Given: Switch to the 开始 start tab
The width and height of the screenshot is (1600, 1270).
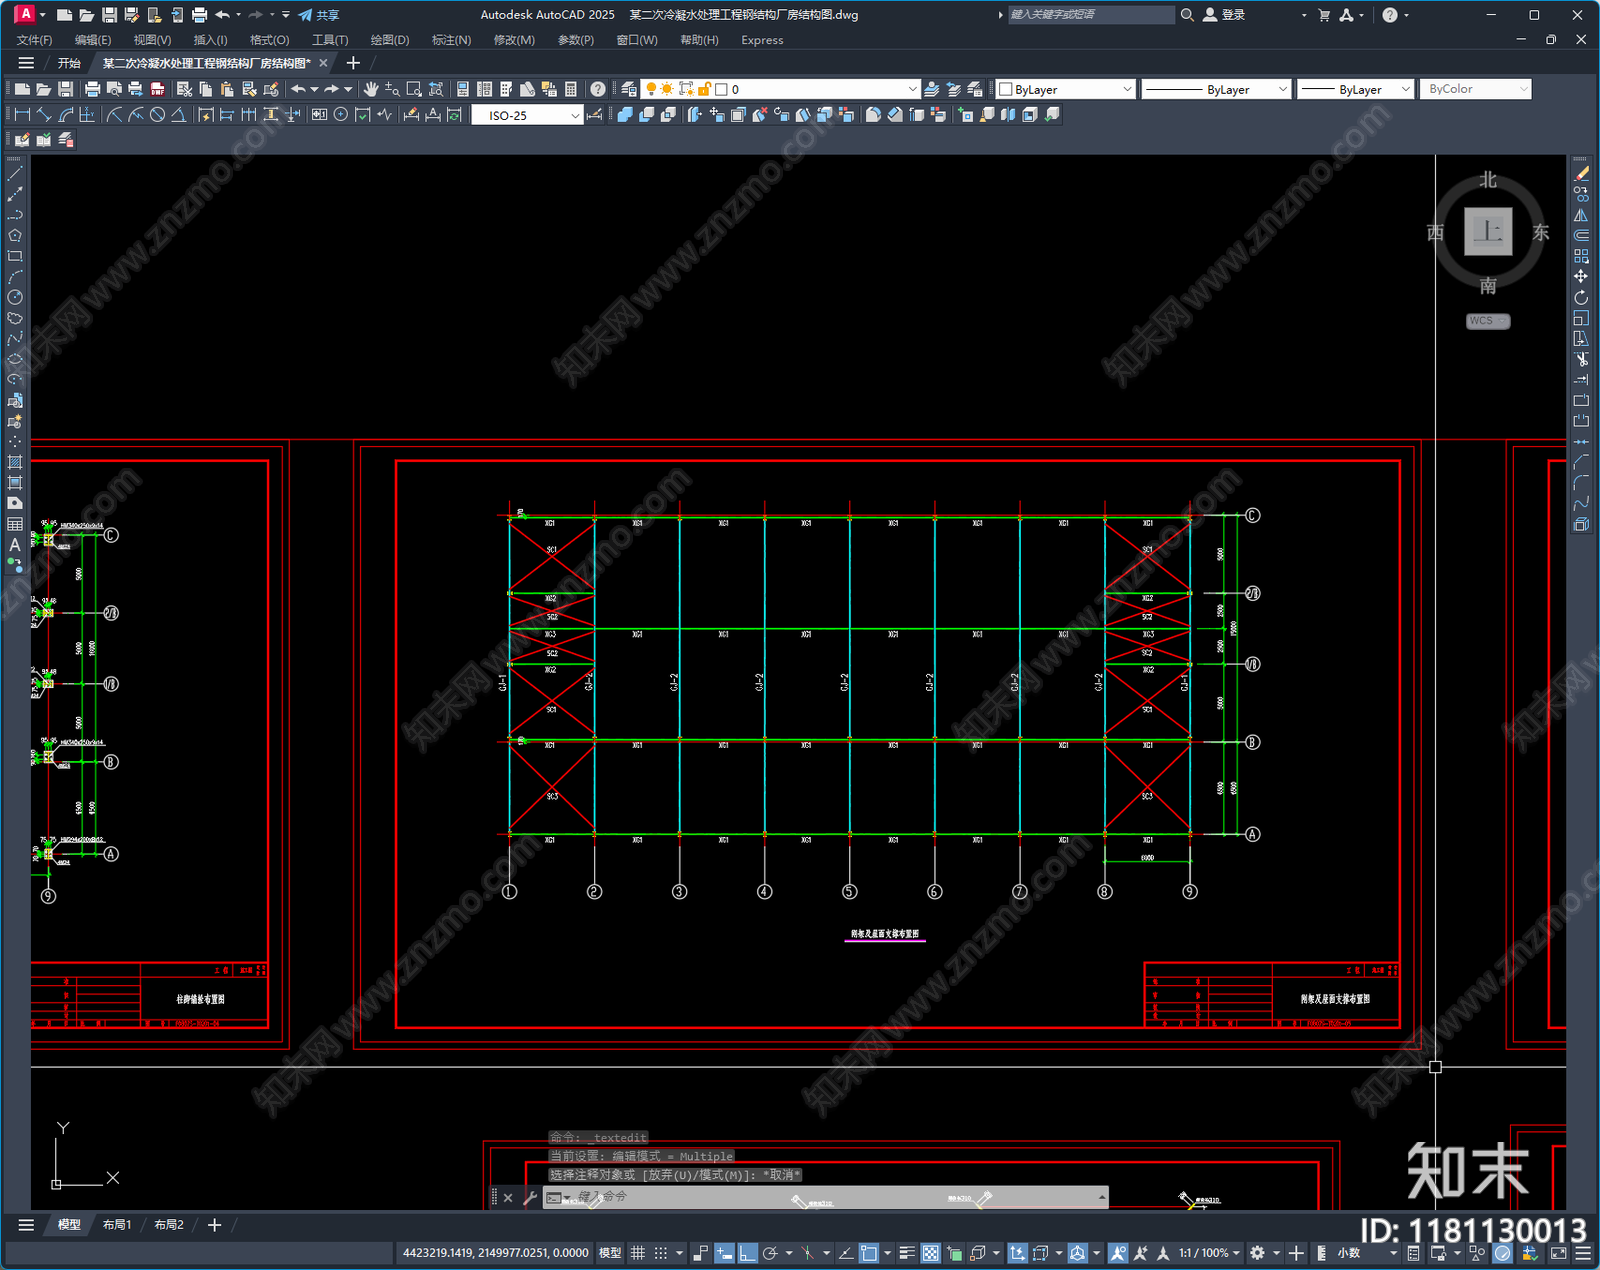Looking at the screenshot, I should [x=69, y=63].
